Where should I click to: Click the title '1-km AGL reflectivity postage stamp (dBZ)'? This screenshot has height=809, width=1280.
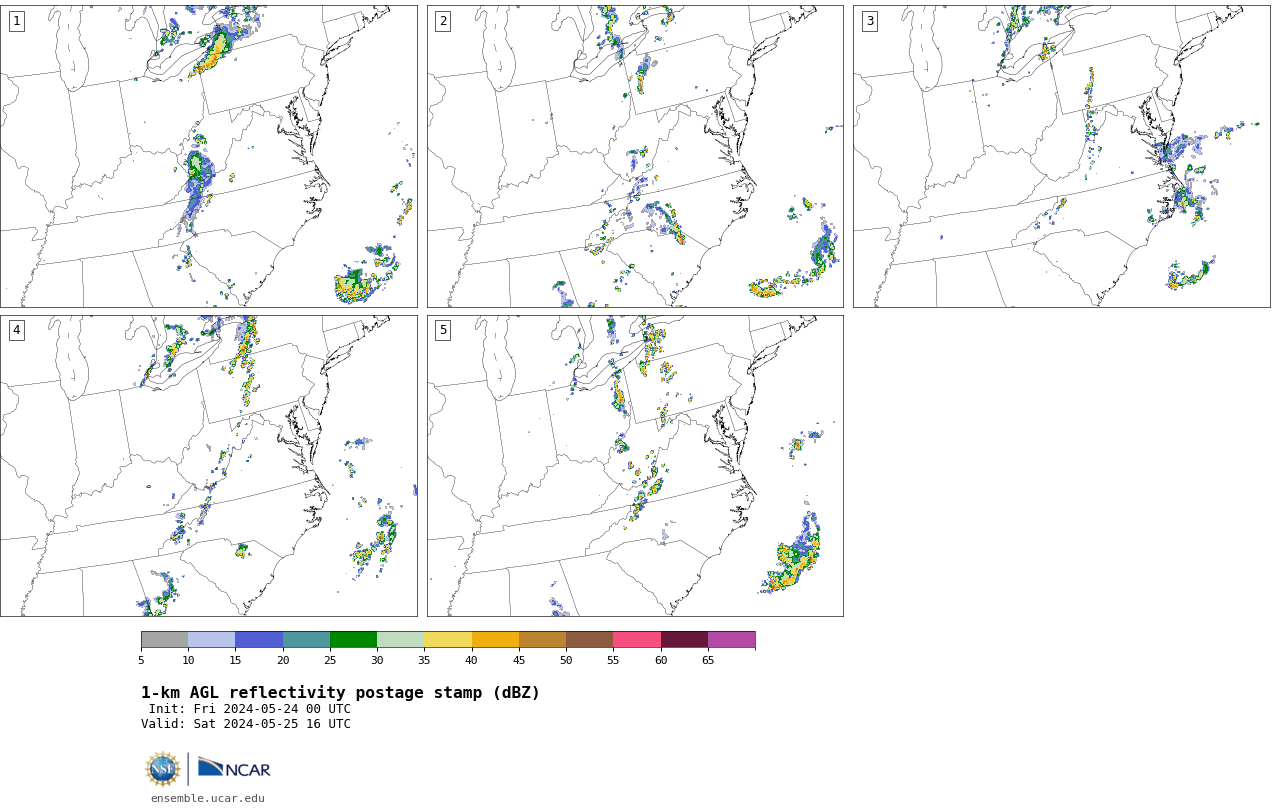click(340, 693)
